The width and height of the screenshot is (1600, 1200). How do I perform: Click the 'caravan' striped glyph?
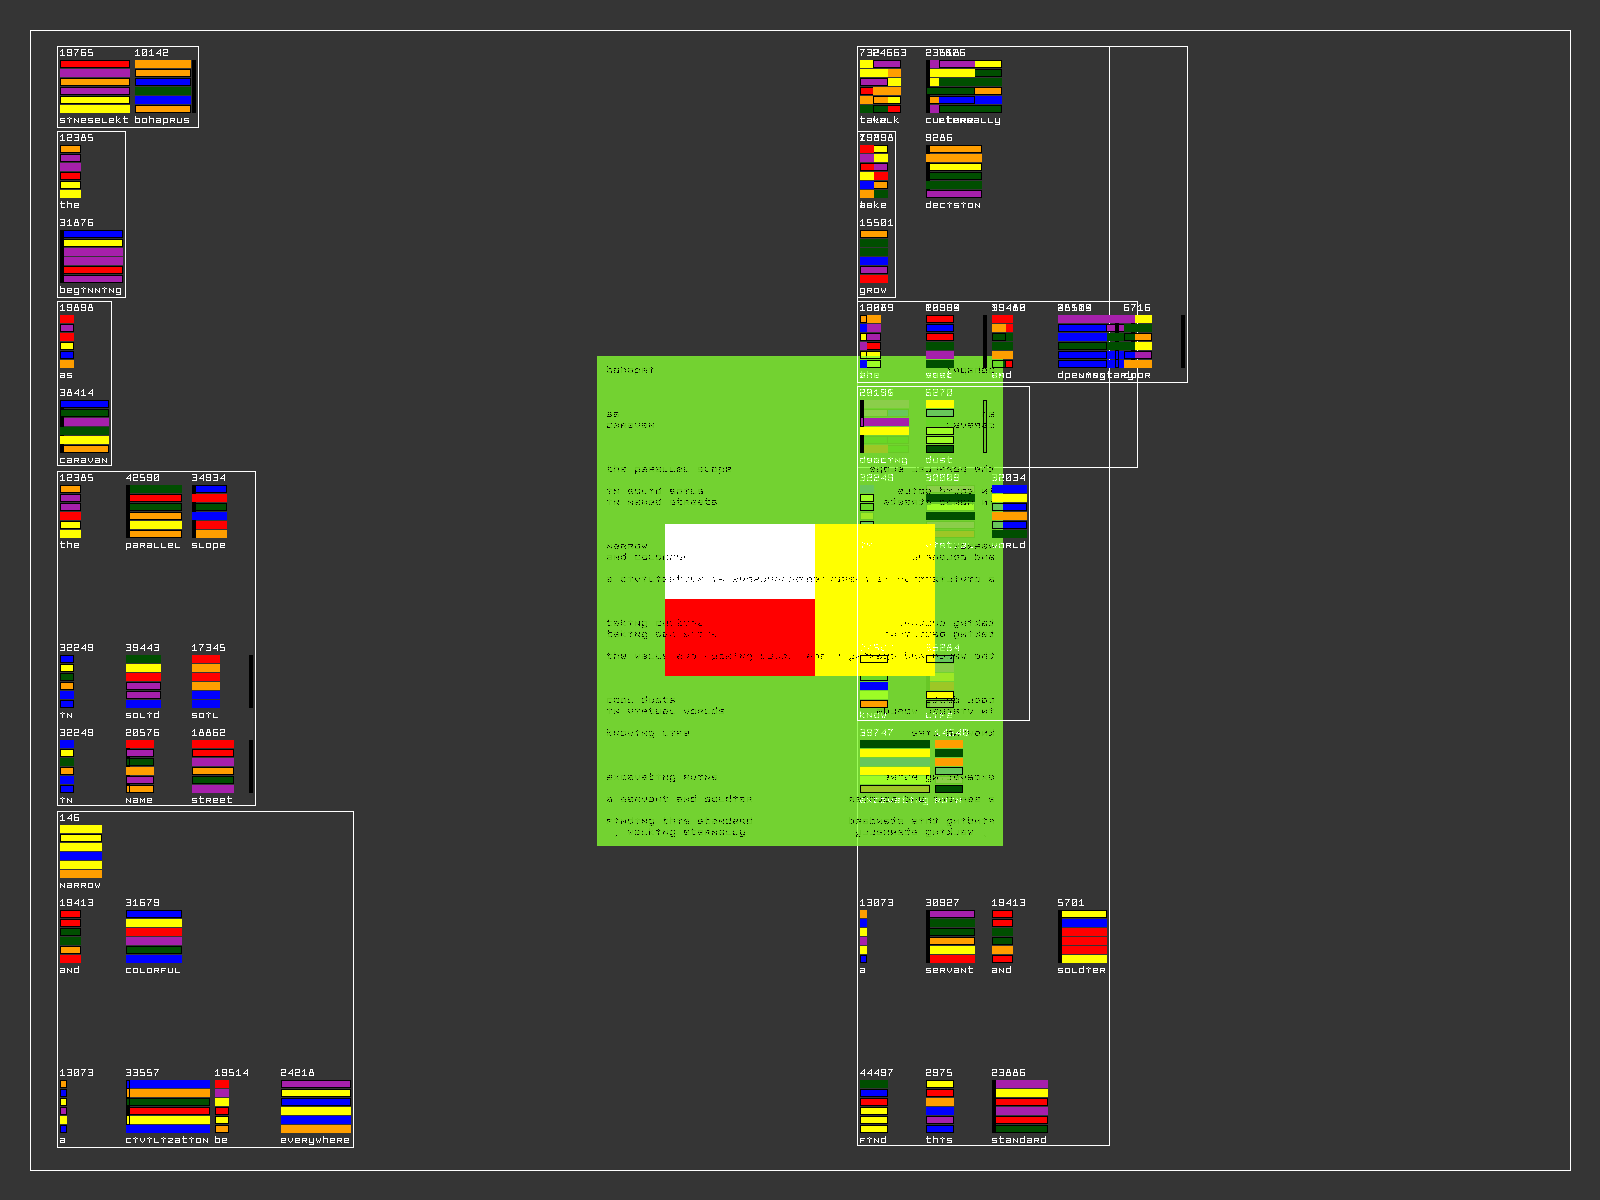84,427
